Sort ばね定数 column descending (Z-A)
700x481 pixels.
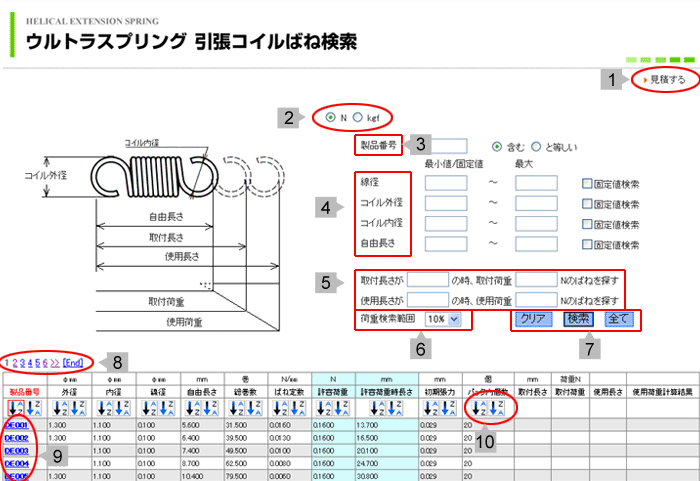(x=299, y=408)
